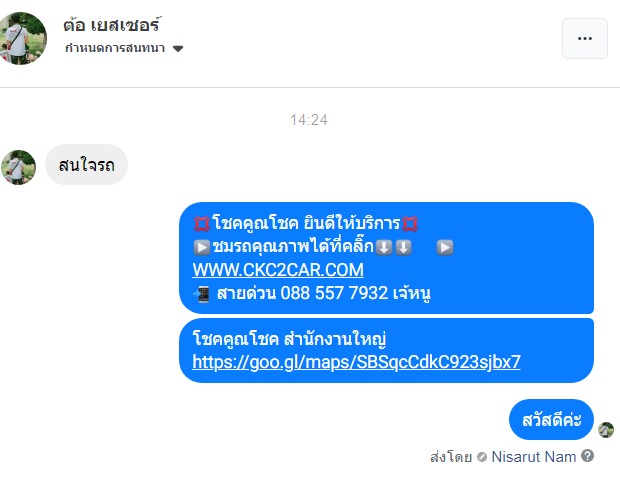This screenshot has width=620, height=481.
Task: Open the three-dot more options menu
Action: pyautogui.click(x=585, y=38)
